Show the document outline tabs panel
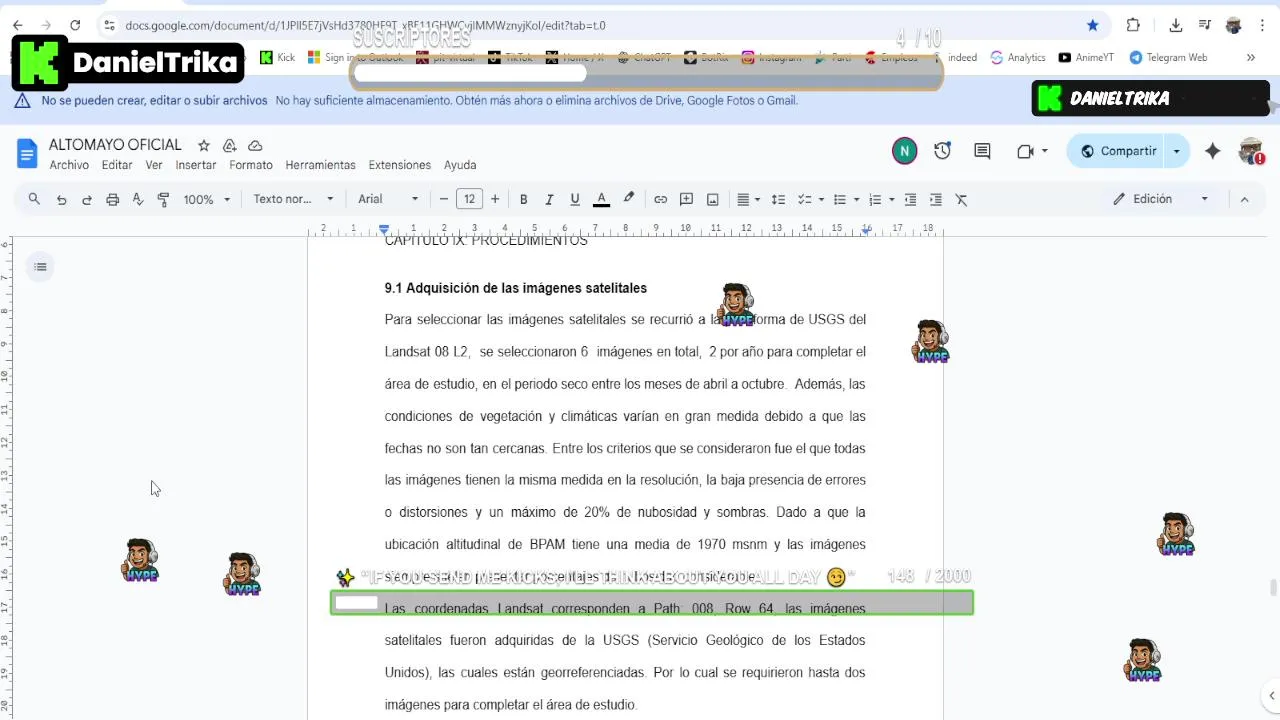 (x=40, y=267)
